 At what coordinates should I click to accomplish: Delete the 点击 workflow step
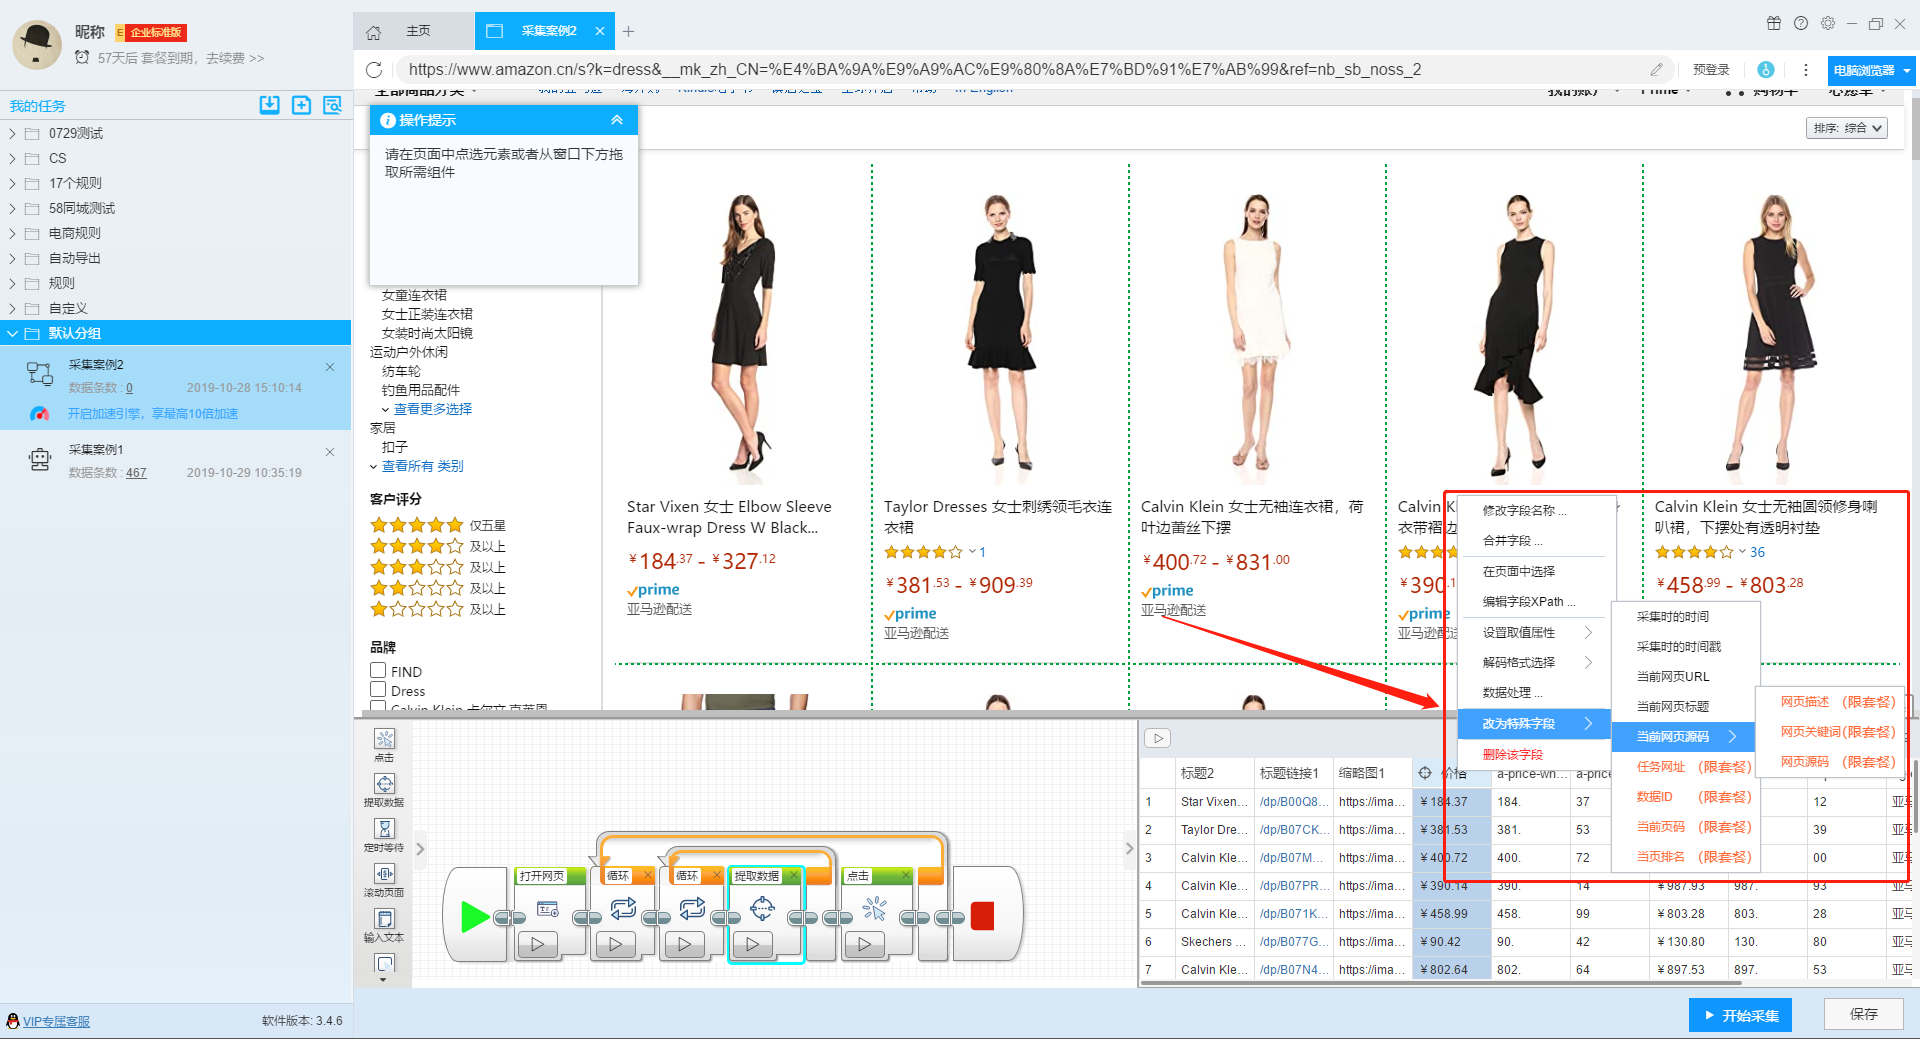[906, 876]
